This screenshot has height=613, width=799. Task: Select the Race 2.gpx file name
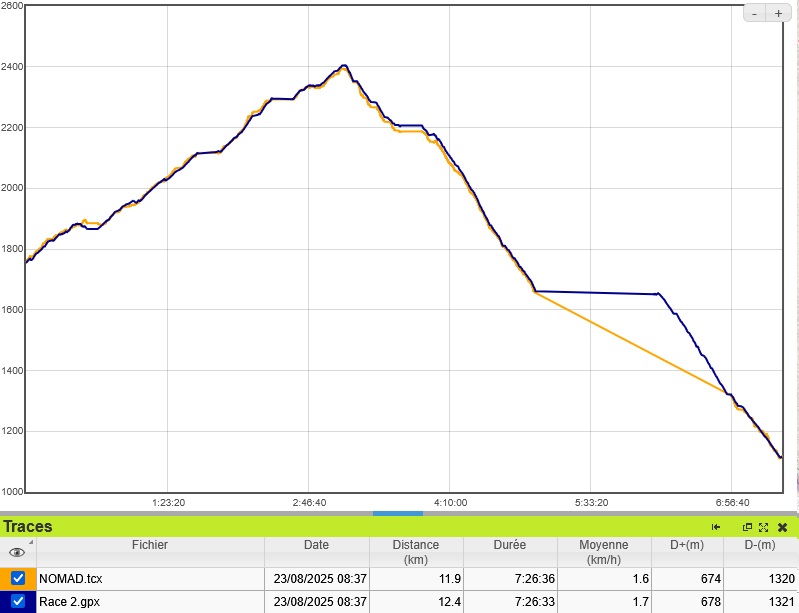[x=69, y=601]
